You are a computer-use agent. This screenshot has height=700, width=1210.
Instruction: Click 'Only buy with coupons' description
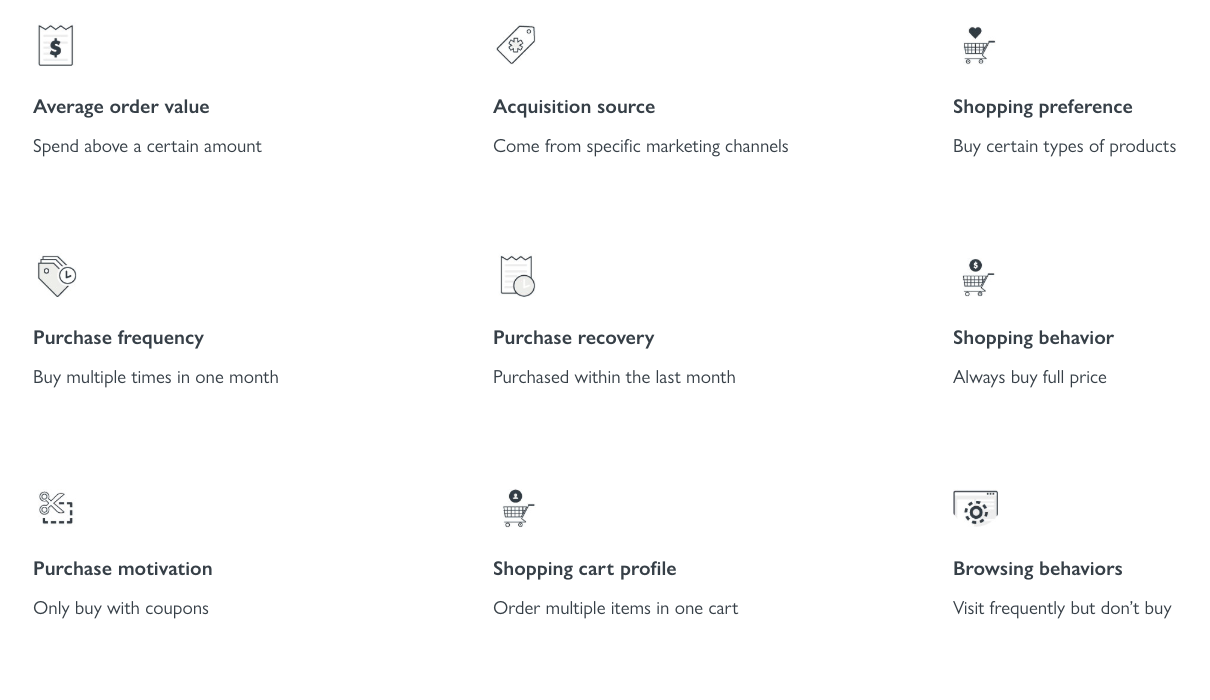click(x=121, y=608)
